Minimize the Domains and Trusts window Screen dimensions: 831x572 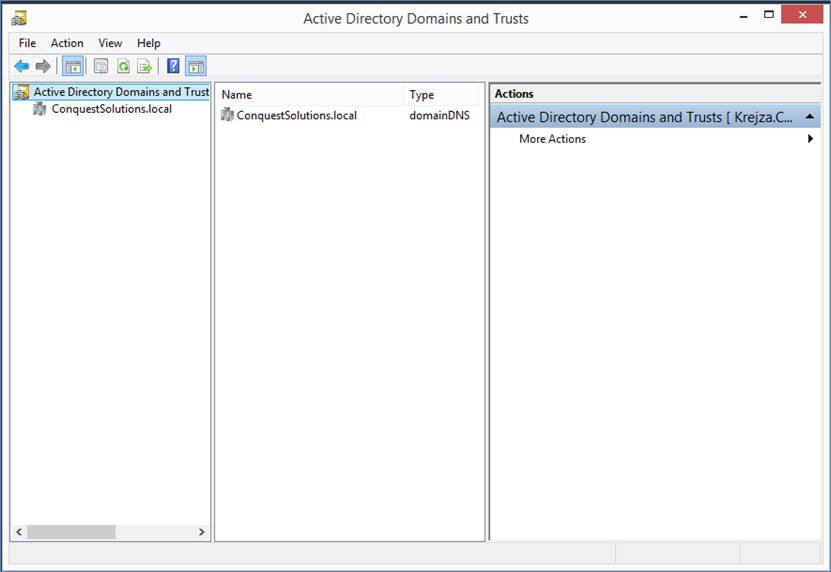pos(744,16)
